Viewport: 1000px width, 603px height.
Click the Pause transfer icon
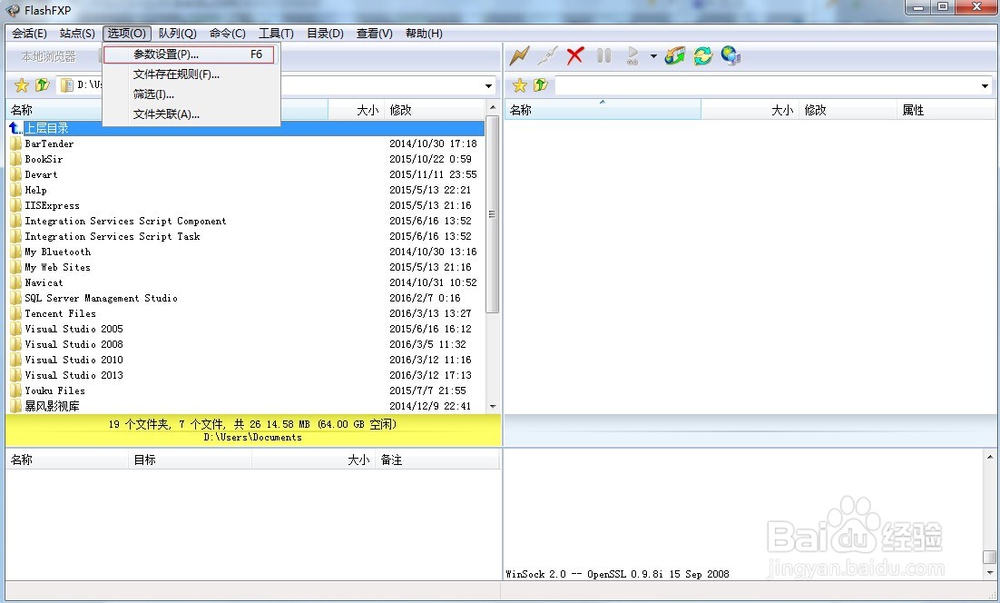(x=604, y=56)
